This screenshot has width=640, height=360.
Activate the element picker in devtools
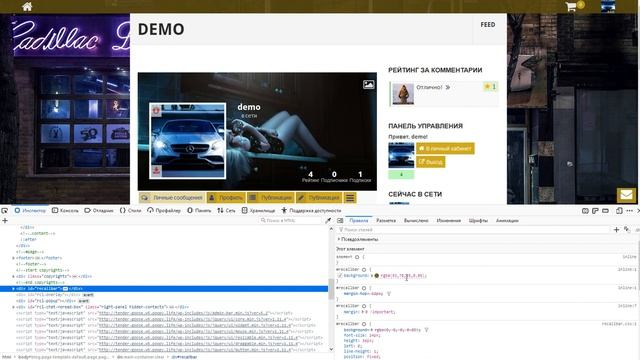click(x=4, y=211)
